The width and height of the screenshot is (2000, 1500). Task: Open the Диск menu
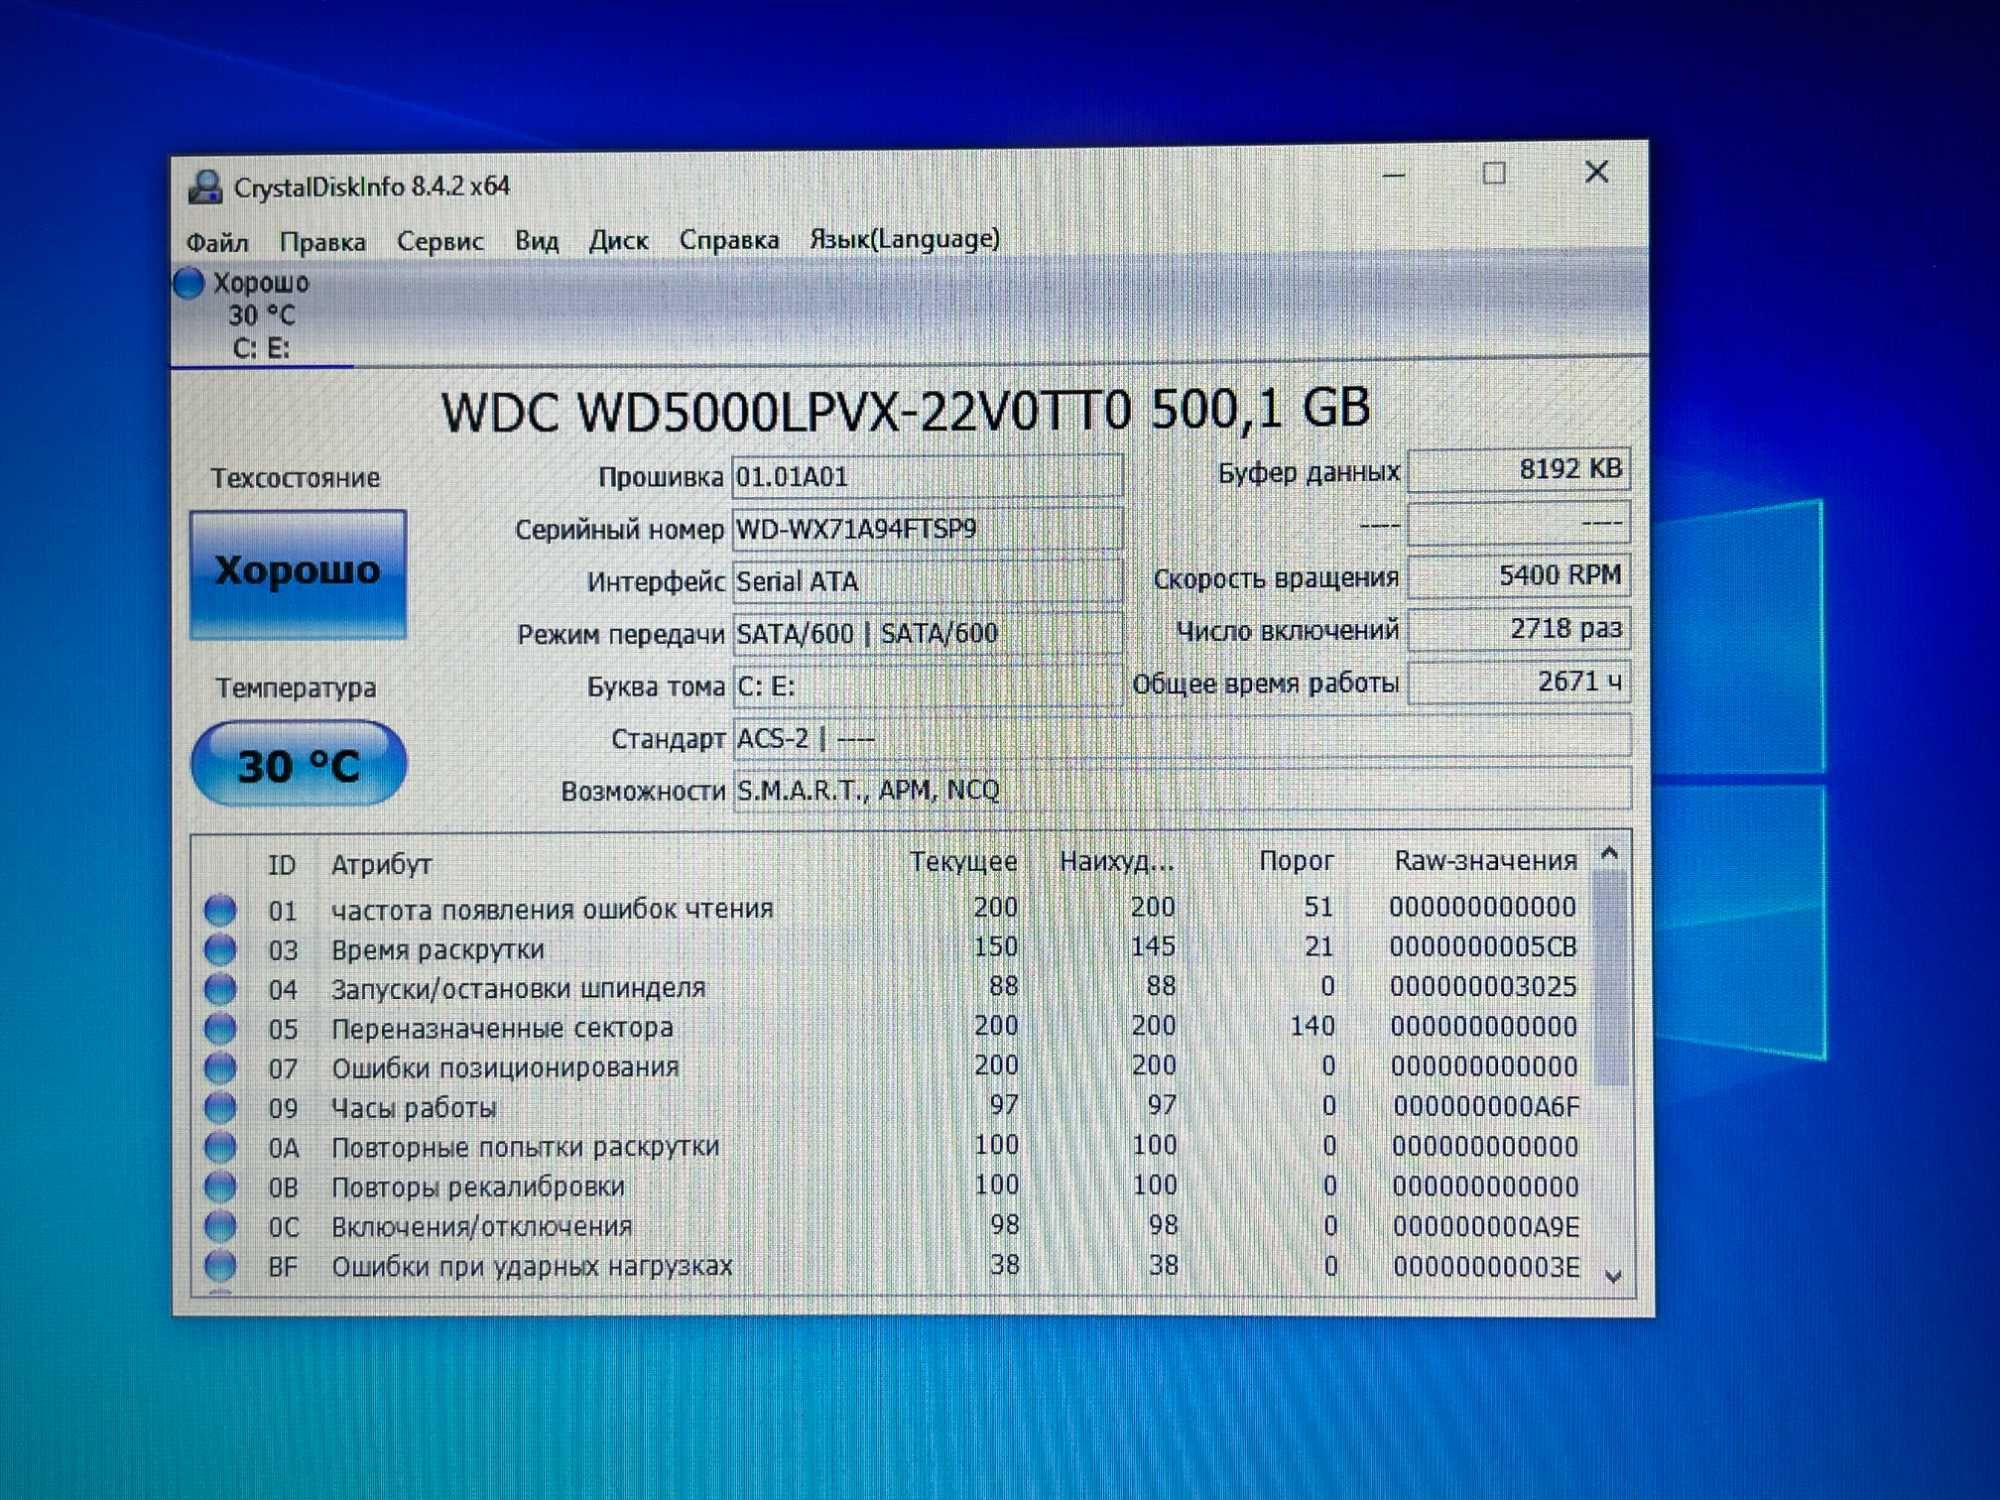pos(618,241)
